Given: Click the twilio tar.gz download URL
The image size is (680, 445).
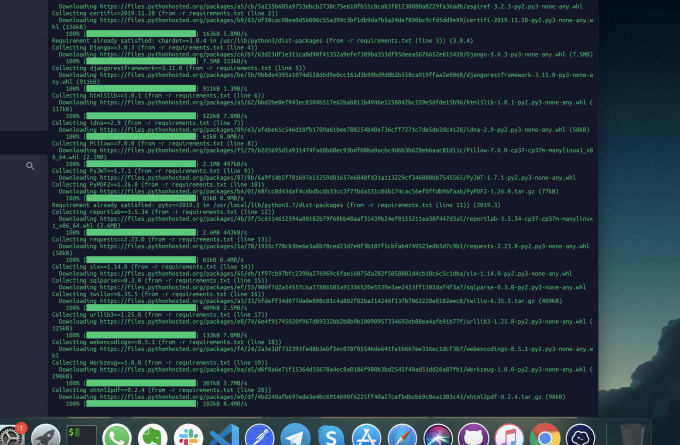Looking at the screenshot, I should click(317, 301).
